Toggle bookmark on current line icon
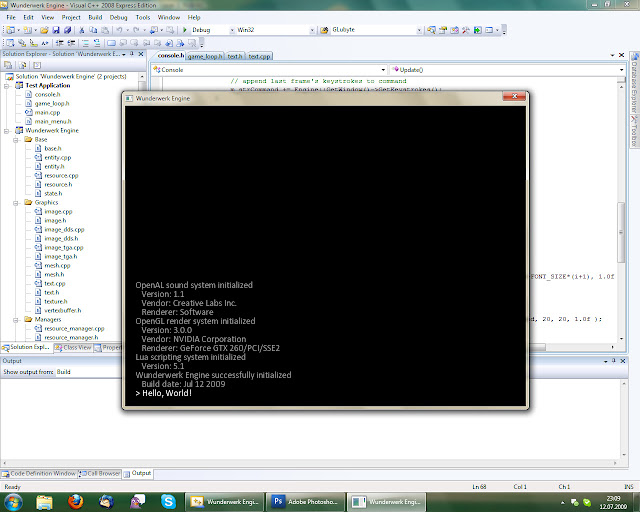This screenshot has height=512, width=640. tap(111, 42)
